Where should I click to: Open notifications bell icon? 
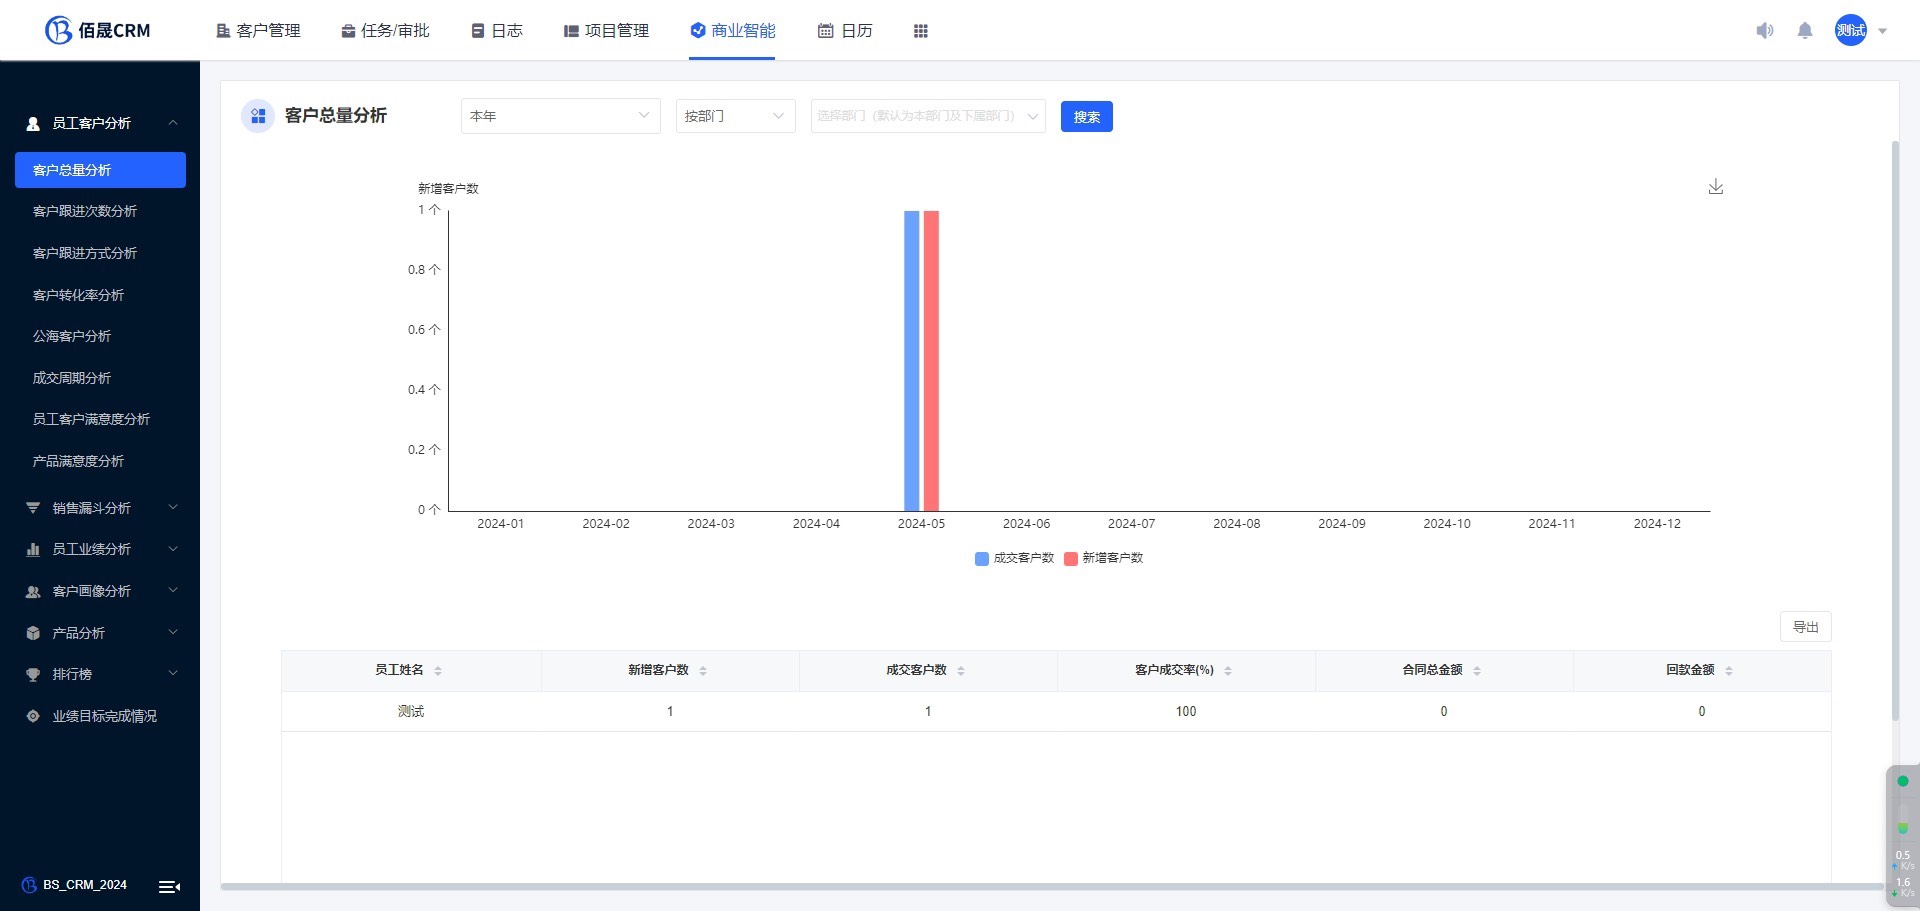1804,31
